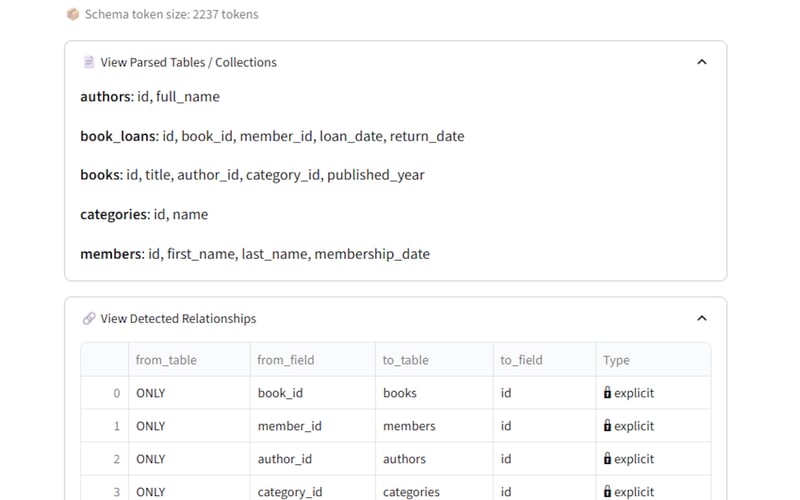This screenshot has height=500, width=800.
Task: Click the to_field 'id' cell in the members row
Action: pos(544,426)
